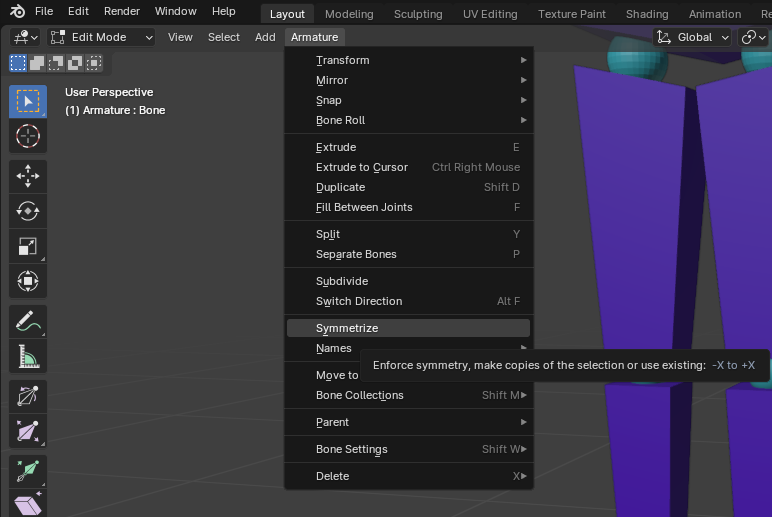Screen dimensions: 772x517
Task: Expand the Bone Collections submenu
Action: tap(409, 395)
